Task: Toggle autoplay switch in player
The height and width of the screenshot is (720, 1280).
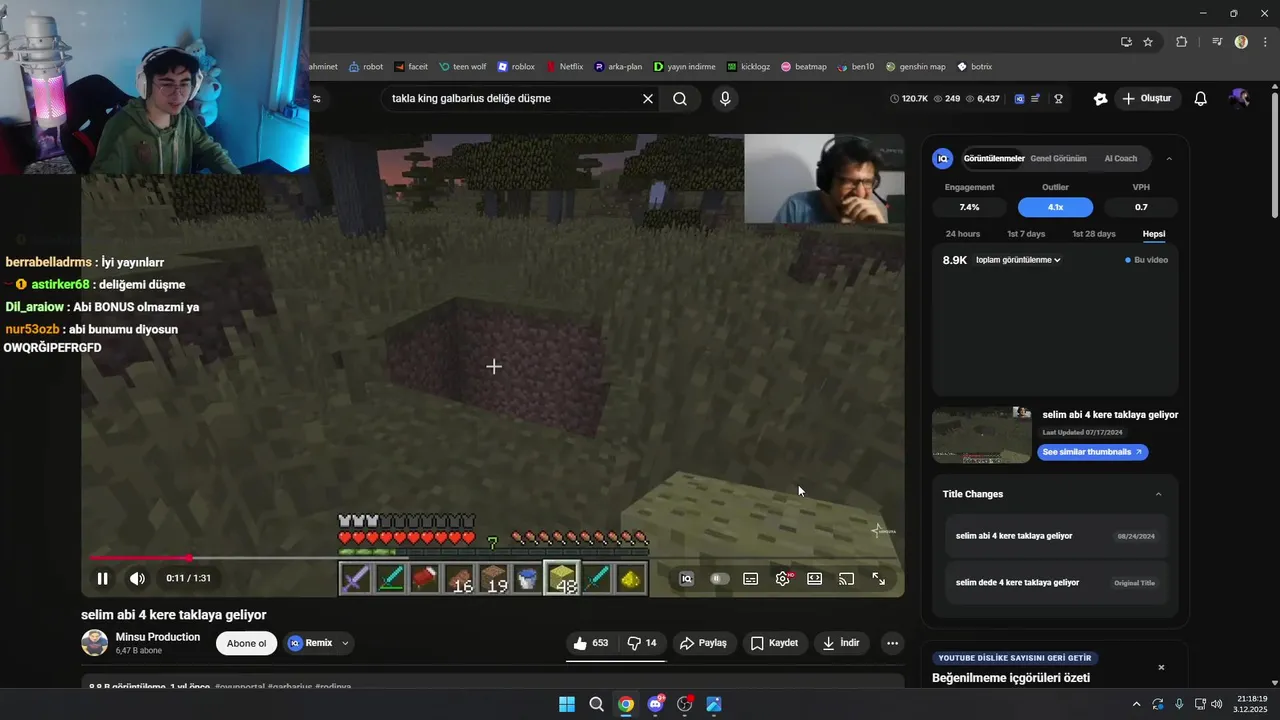Action: (719, 578)
